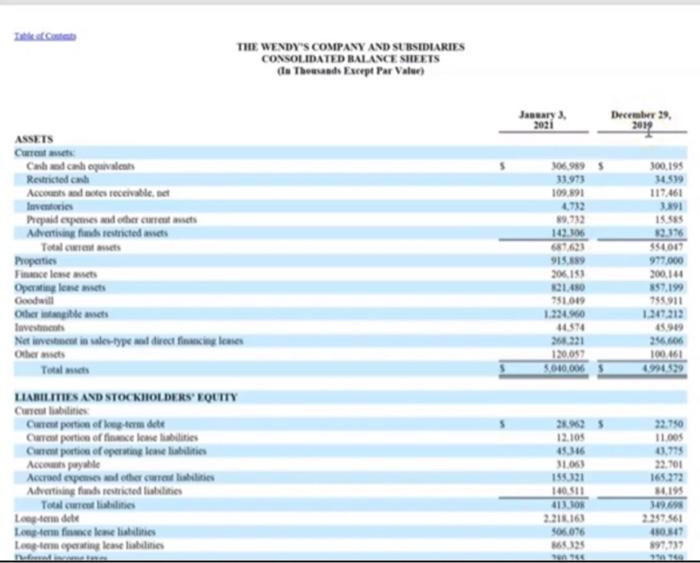The width and height of the screenshot is (700, 563).
Task: Select the Goodwill value 751,049
Action: (568, 300)
